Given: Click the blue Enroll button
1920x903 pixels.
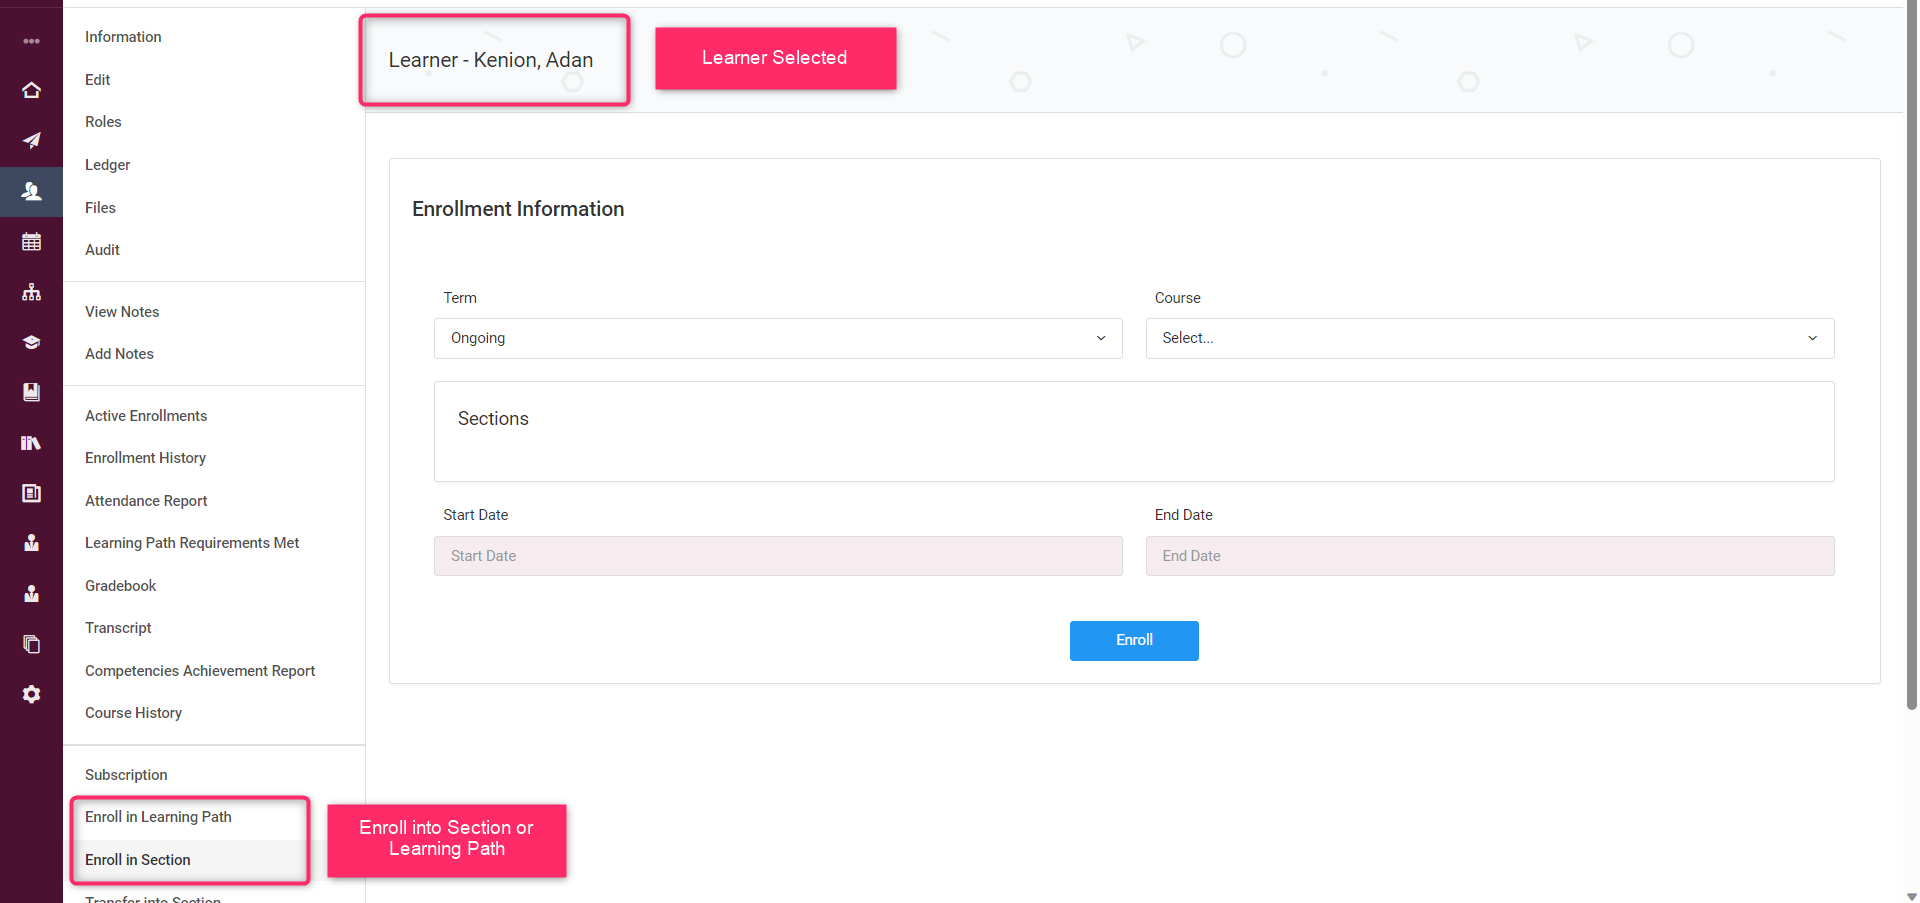Looking at the screenshot, I should [x=1134, y=641].
